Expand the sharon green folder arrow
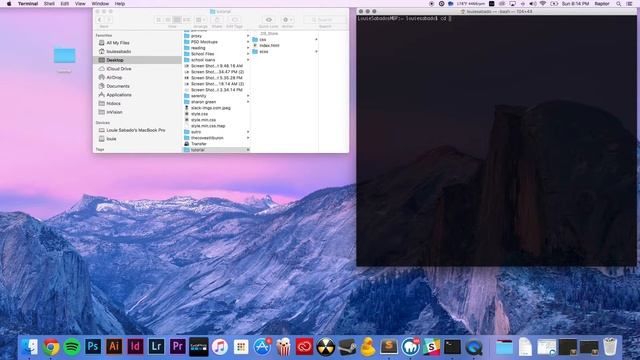The image size is (640, 360). click(x=248, y=102)
